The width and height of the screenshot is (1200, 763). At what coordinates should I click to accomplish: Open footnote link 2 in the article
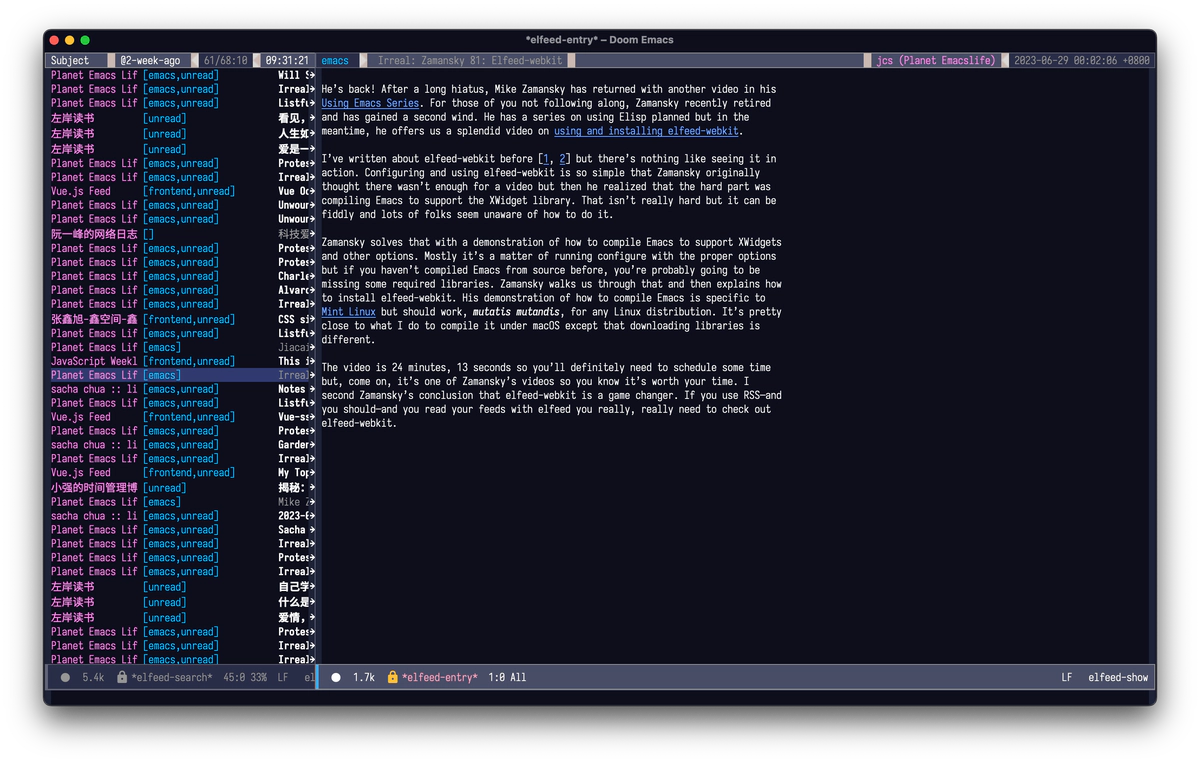click(564, 159)
